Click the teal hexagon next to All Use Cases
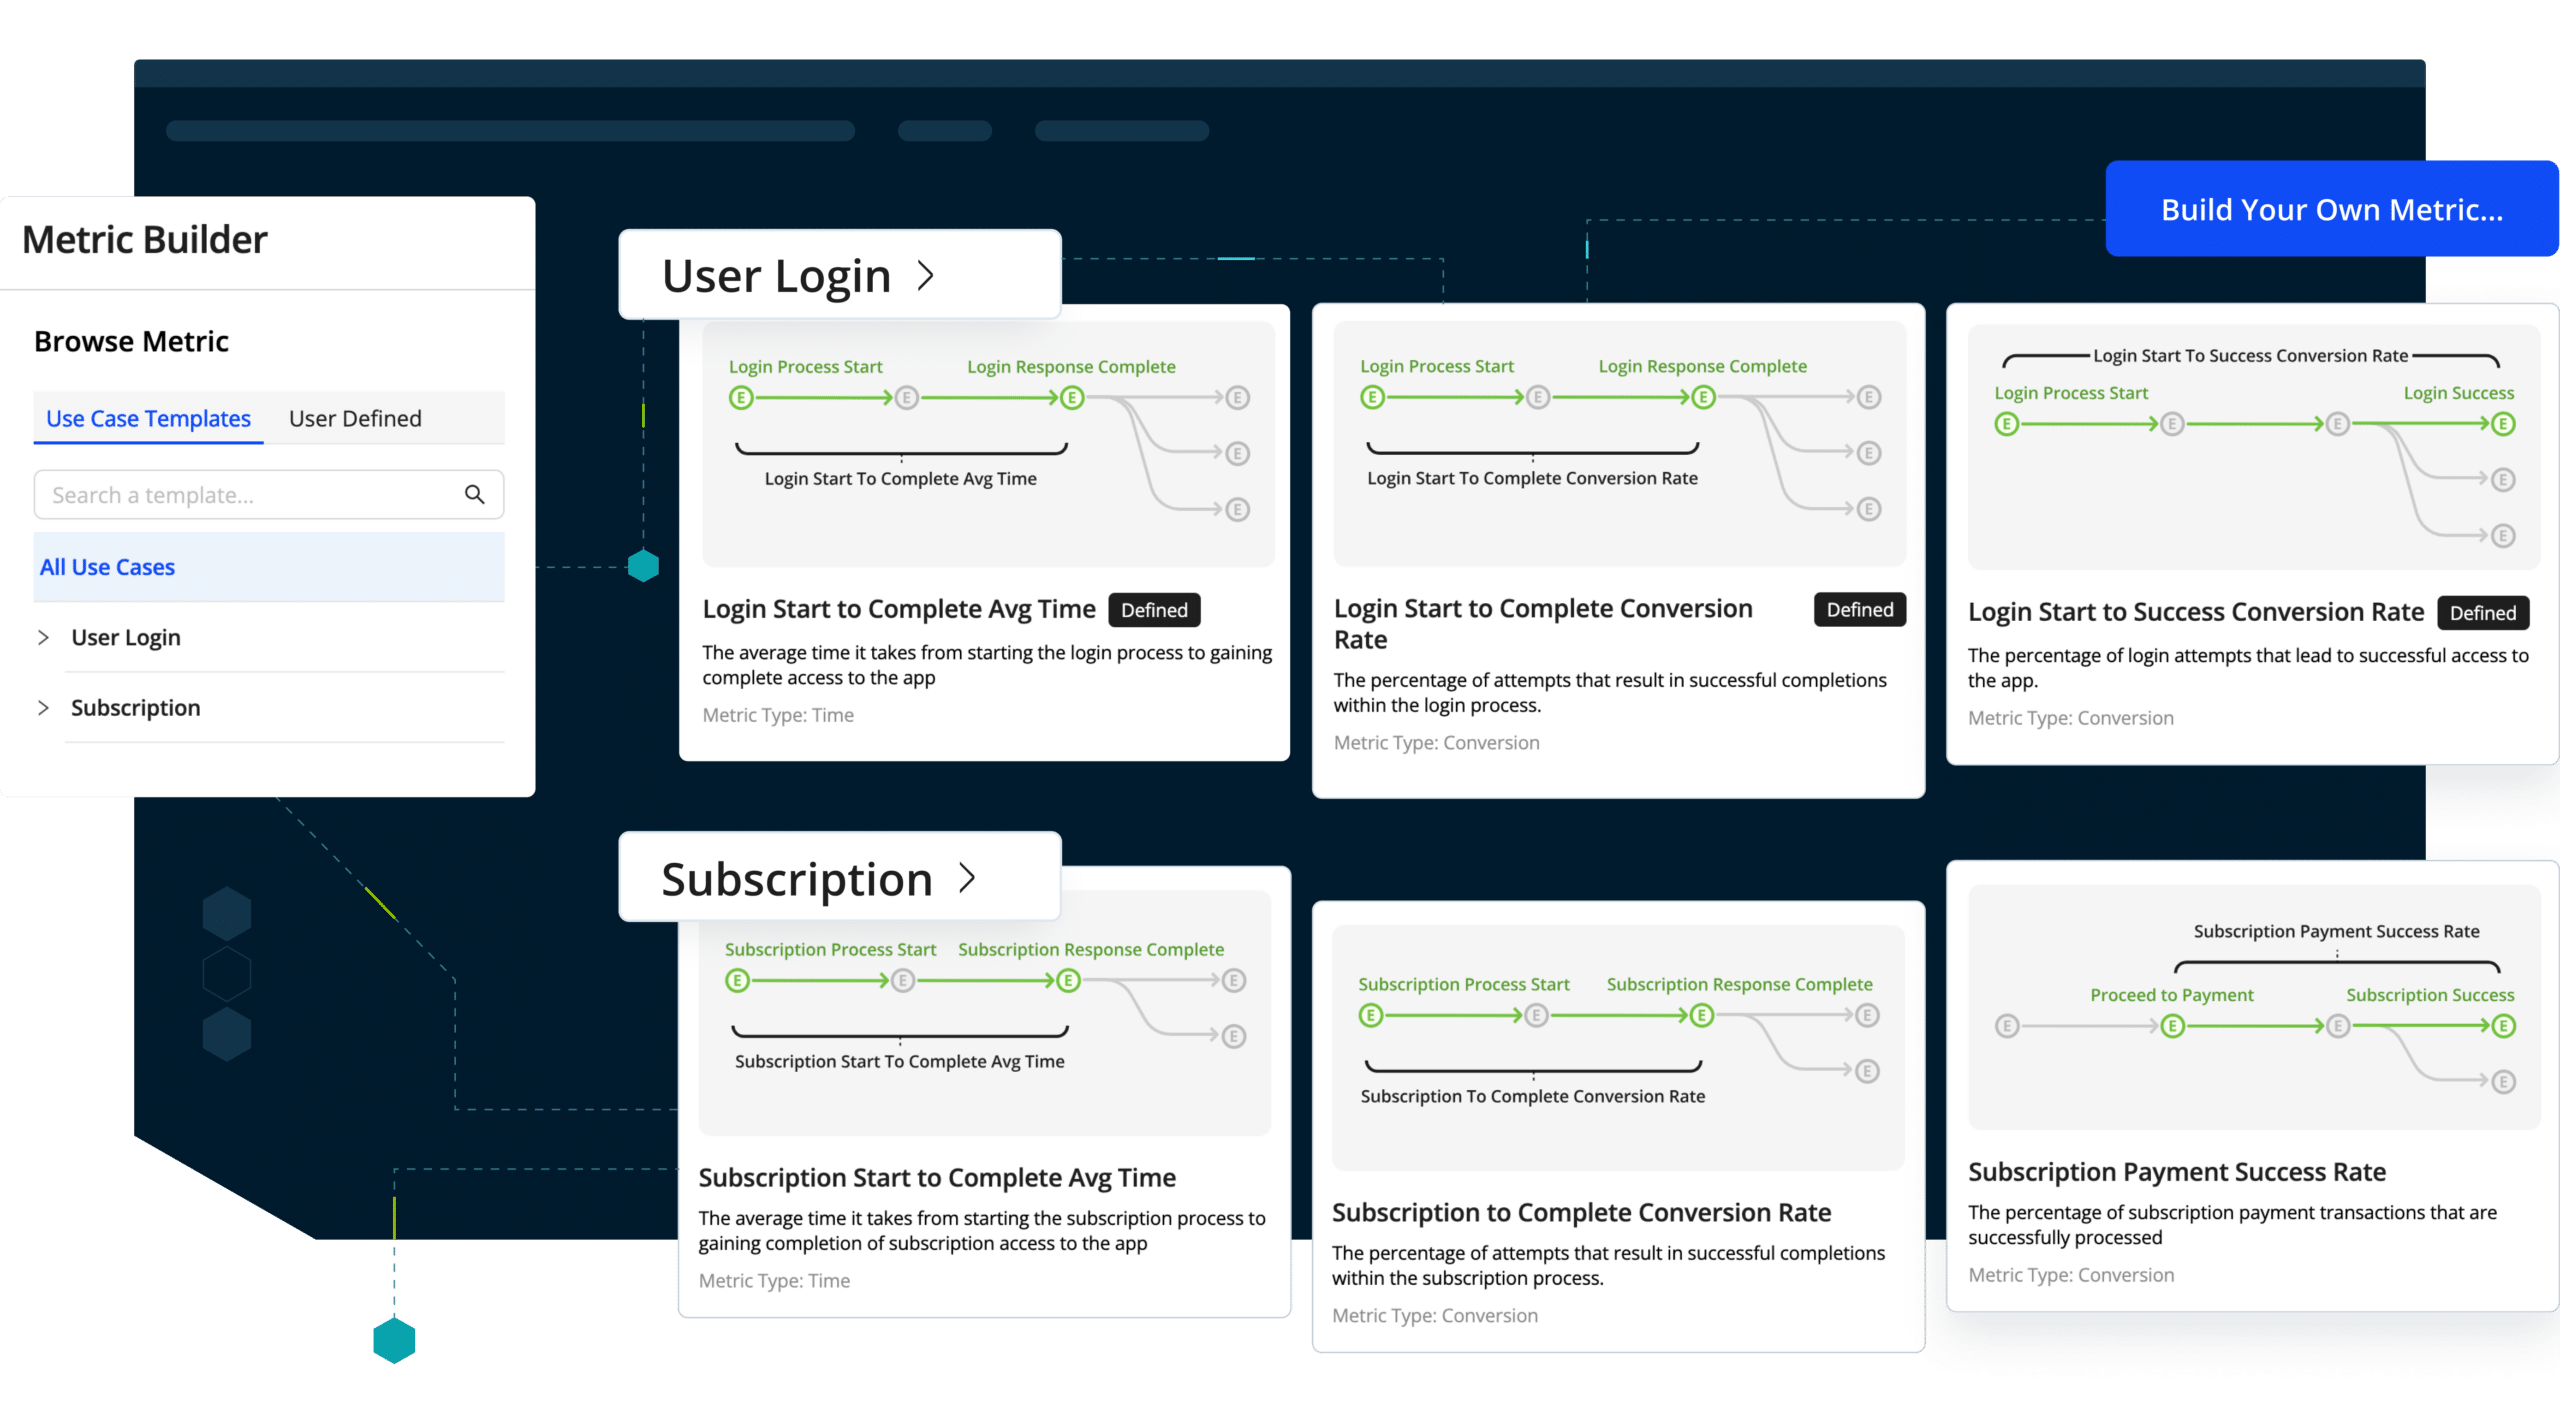This screenshot has height=1425, width=2560. 643,566
